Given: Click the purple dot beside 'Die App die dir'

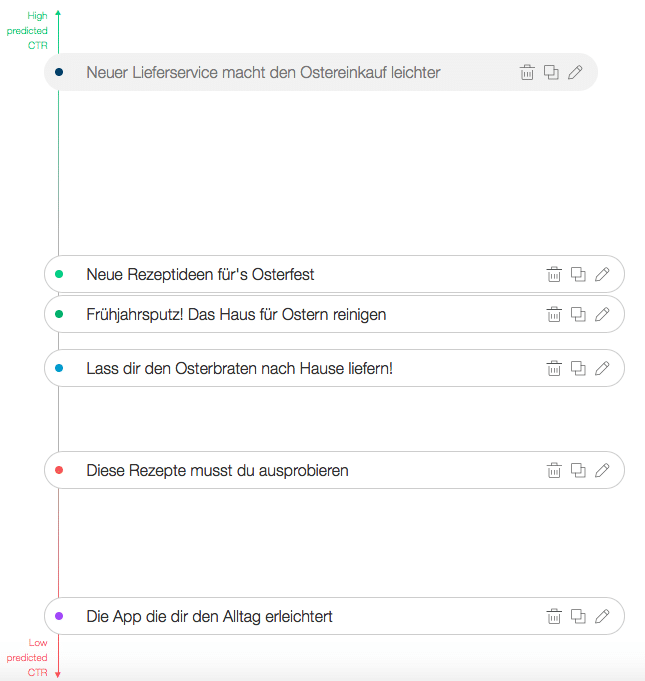Looking at the screenshot, I should (59, 616).
